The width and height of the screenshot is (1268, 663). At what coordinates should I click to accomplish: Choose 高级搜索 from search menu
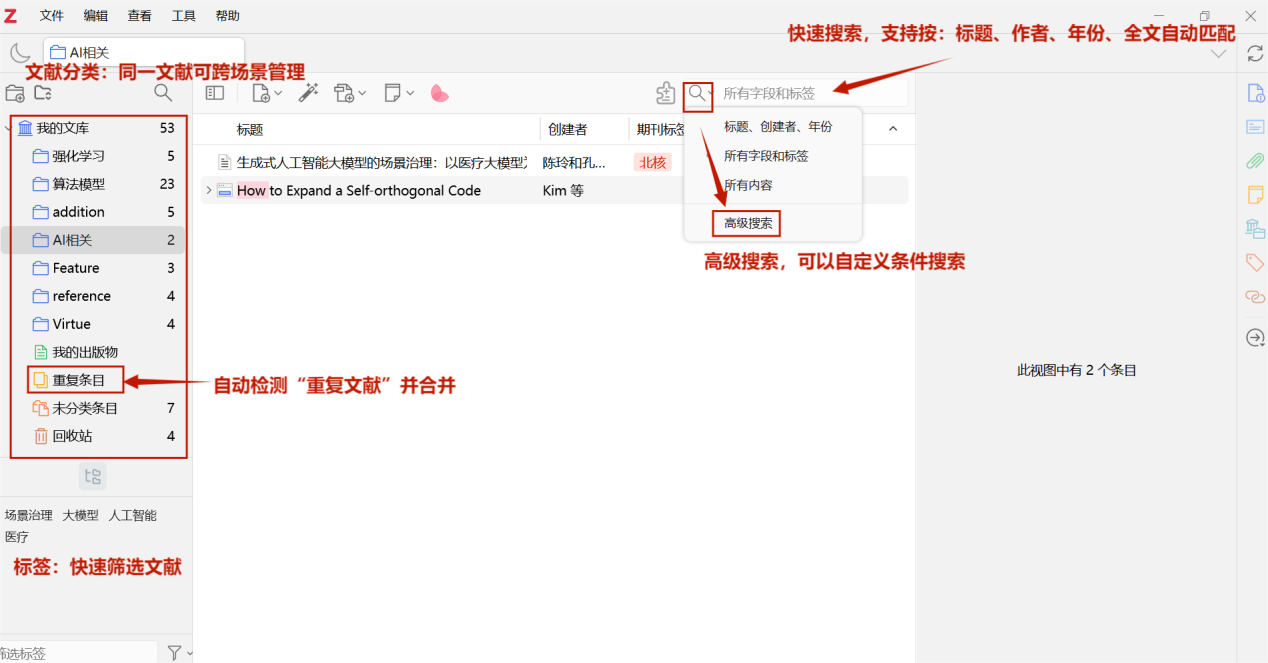(x=748, y=223)
